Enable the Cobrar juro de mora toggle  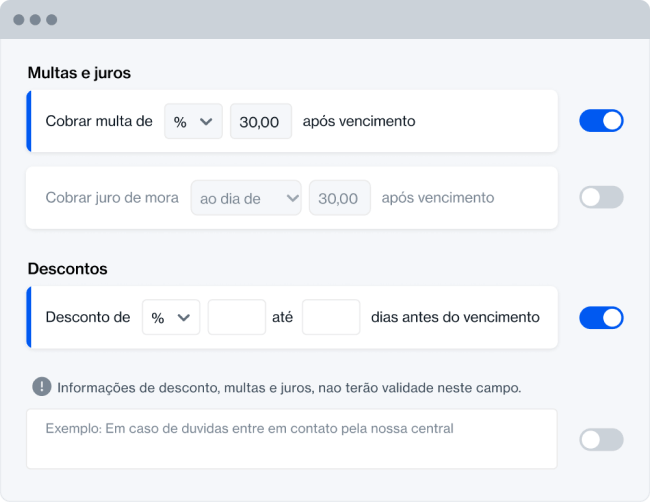[x=601, y=197]
